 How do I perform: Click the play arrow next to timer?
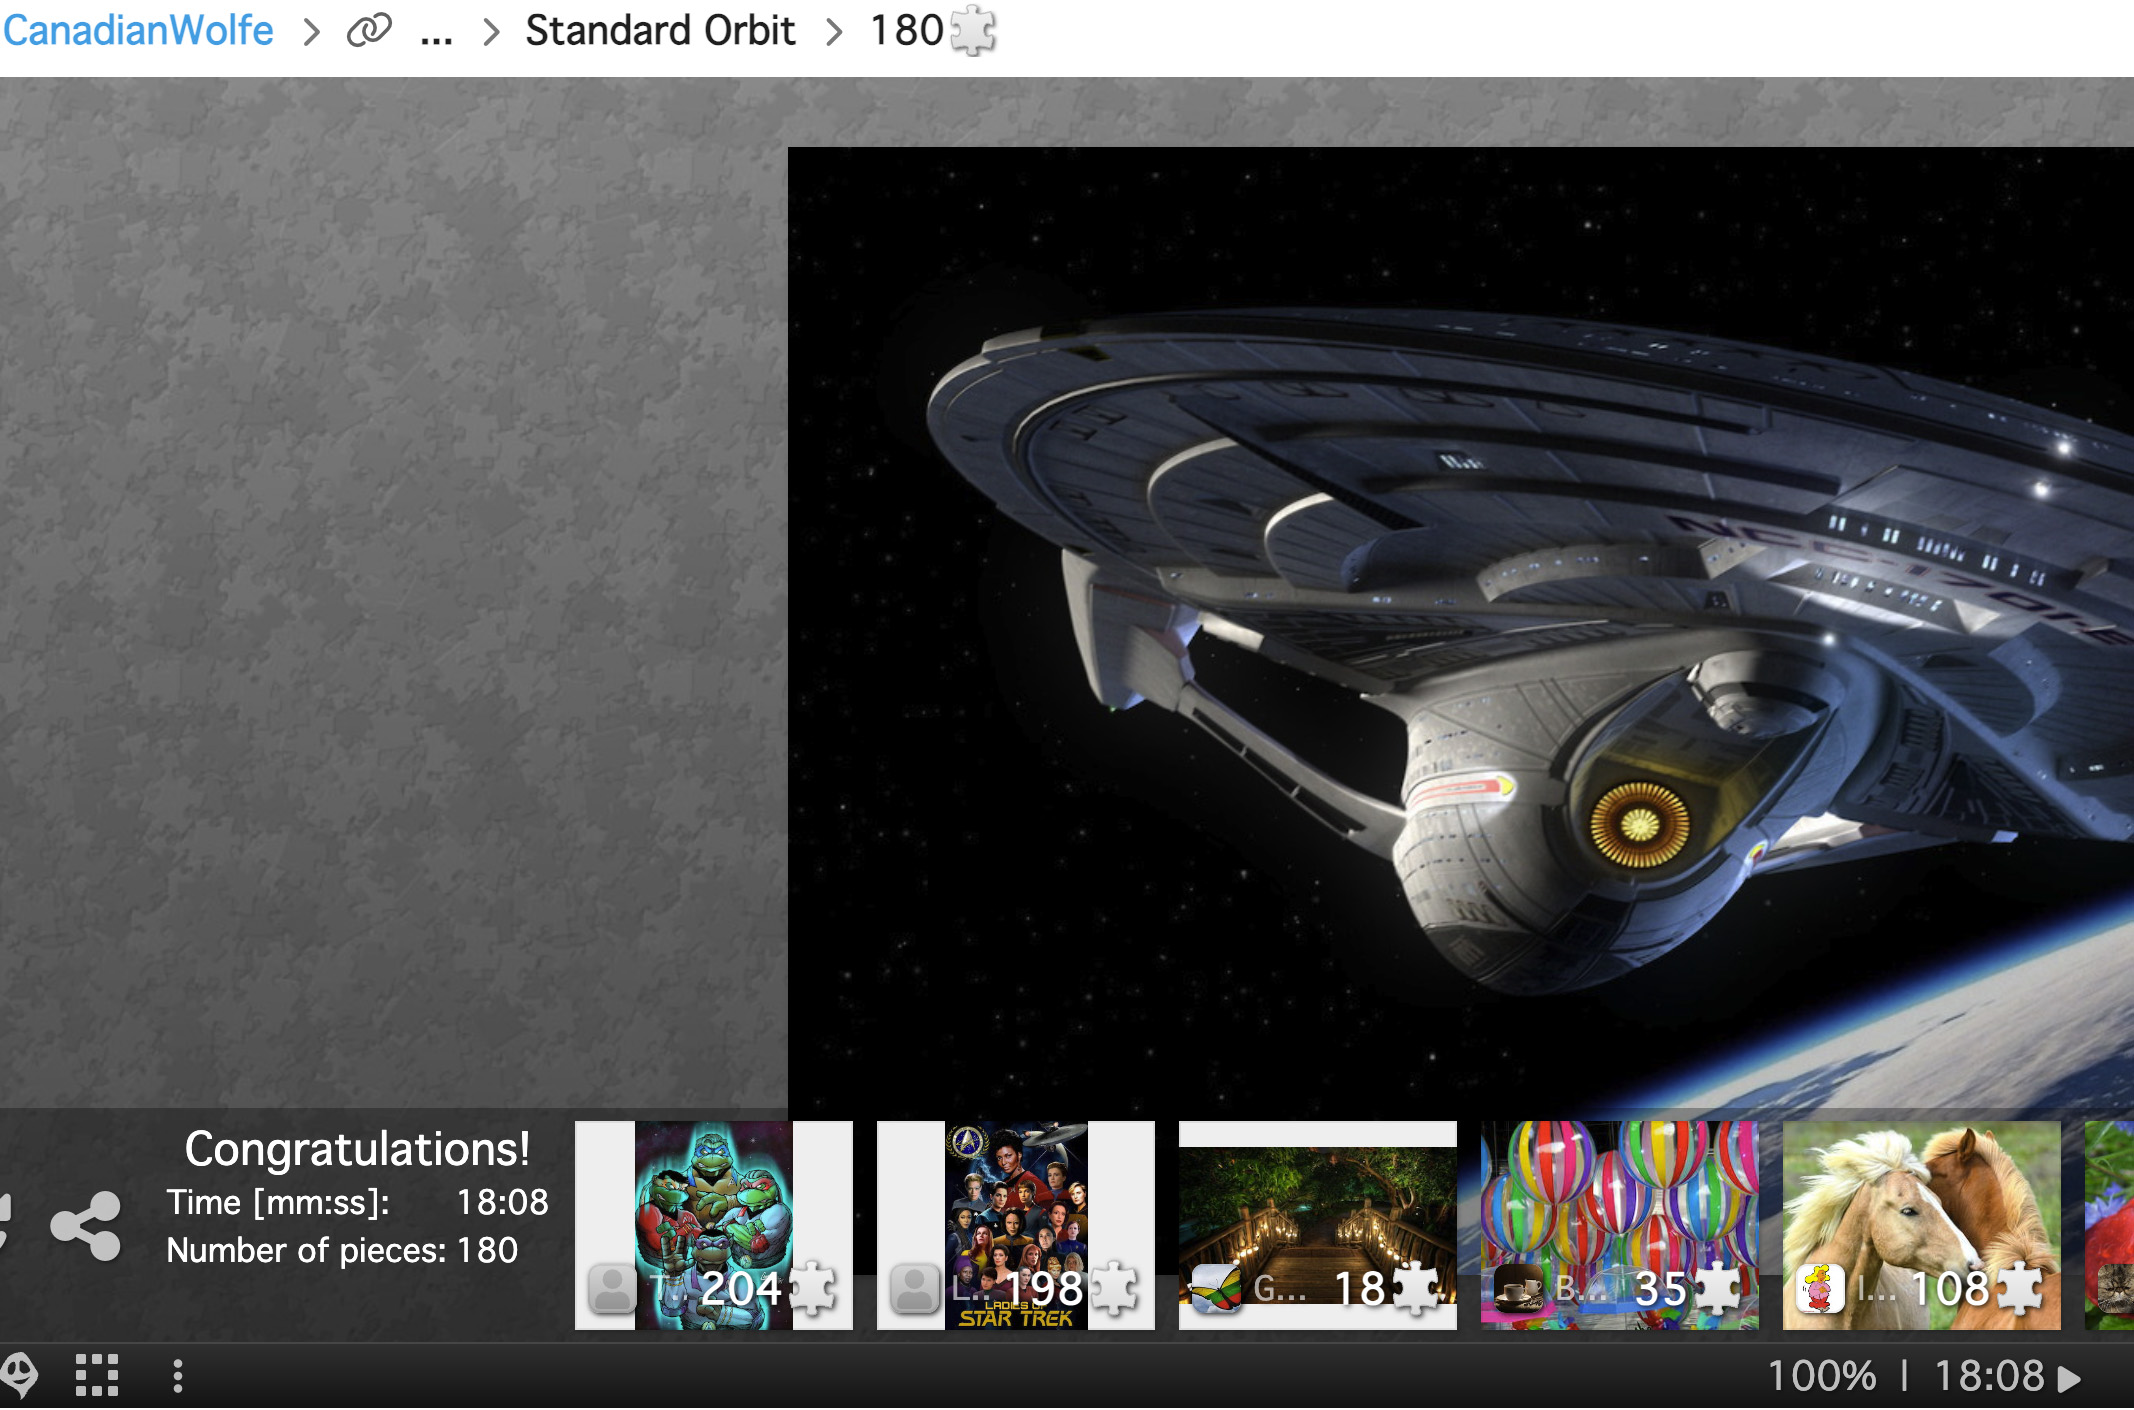point(2069,1379)
